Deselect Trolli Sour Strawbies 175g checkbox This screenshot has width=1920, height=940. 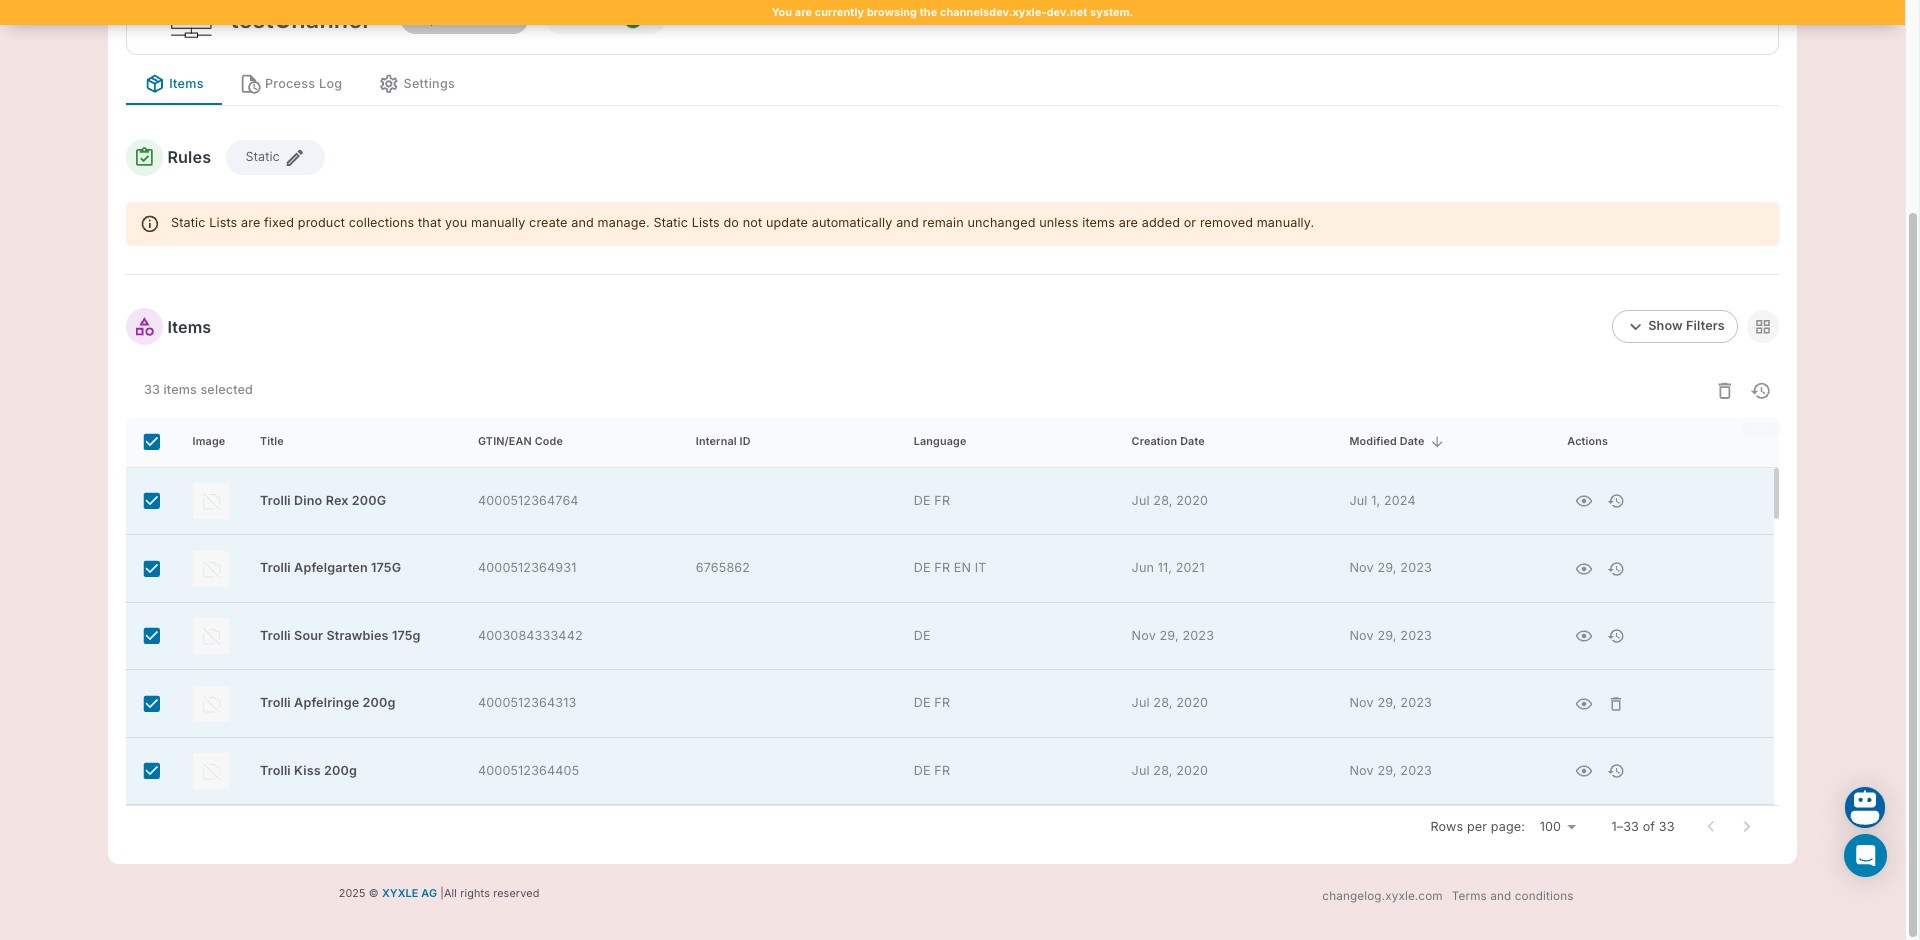(152, 636)
